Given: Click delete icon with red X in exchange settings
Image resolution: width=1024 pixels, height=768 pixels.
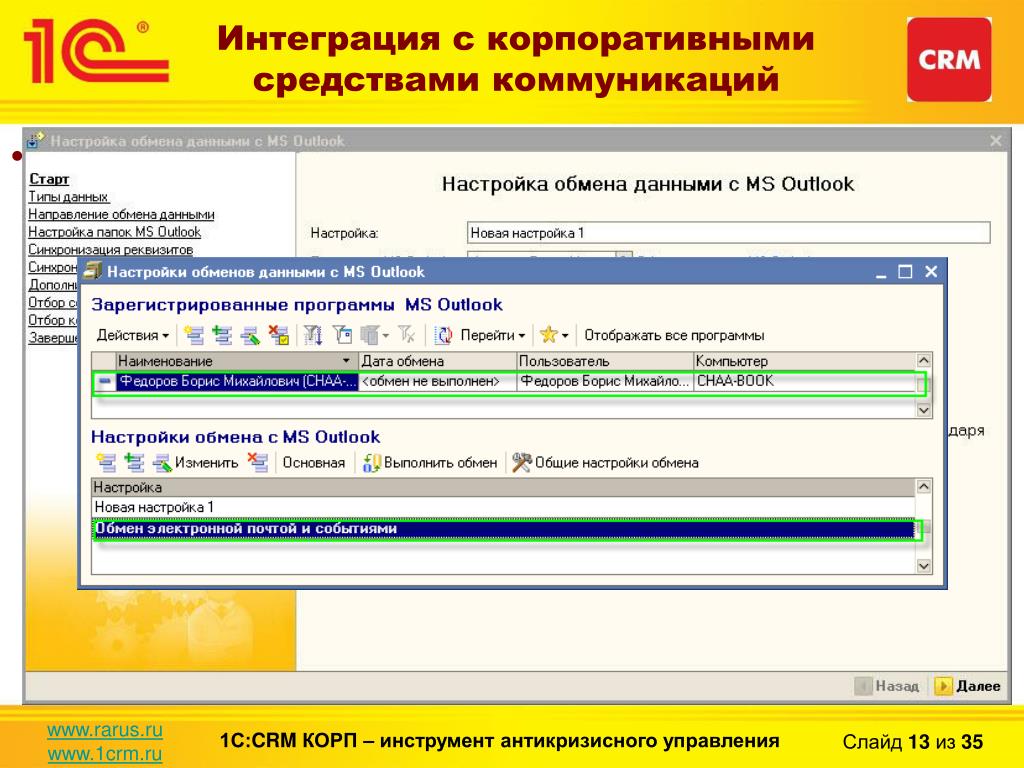Looking at the screenshot, I should click(258, 462).
